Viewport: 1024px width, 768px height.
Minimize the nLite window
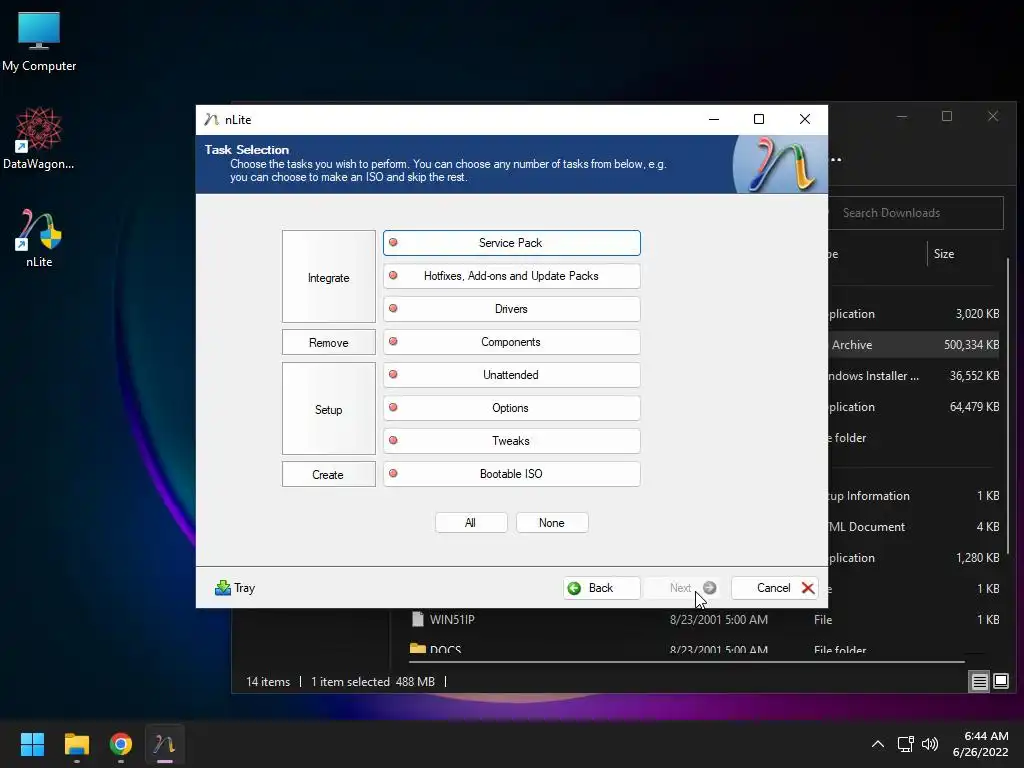714,119
